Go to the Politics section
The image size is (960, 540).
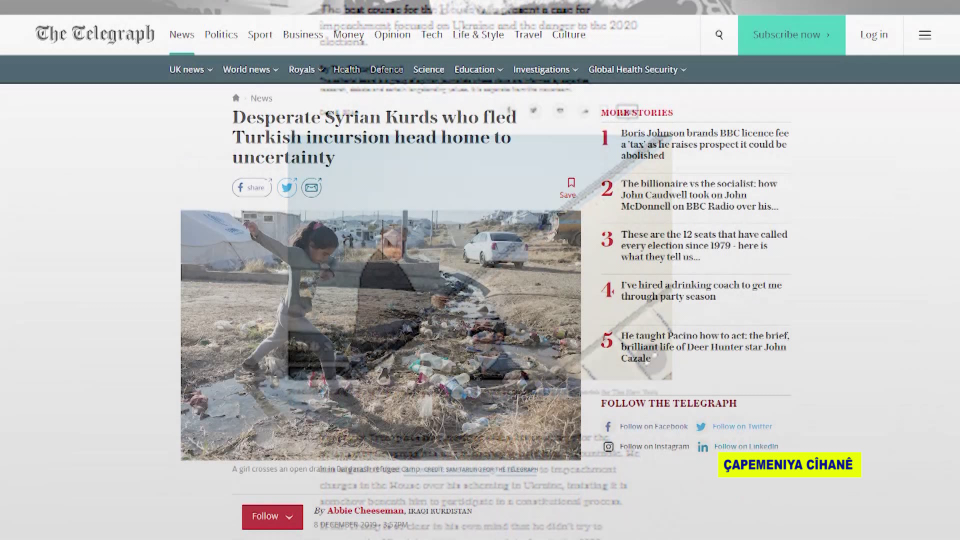coord(221,35)
